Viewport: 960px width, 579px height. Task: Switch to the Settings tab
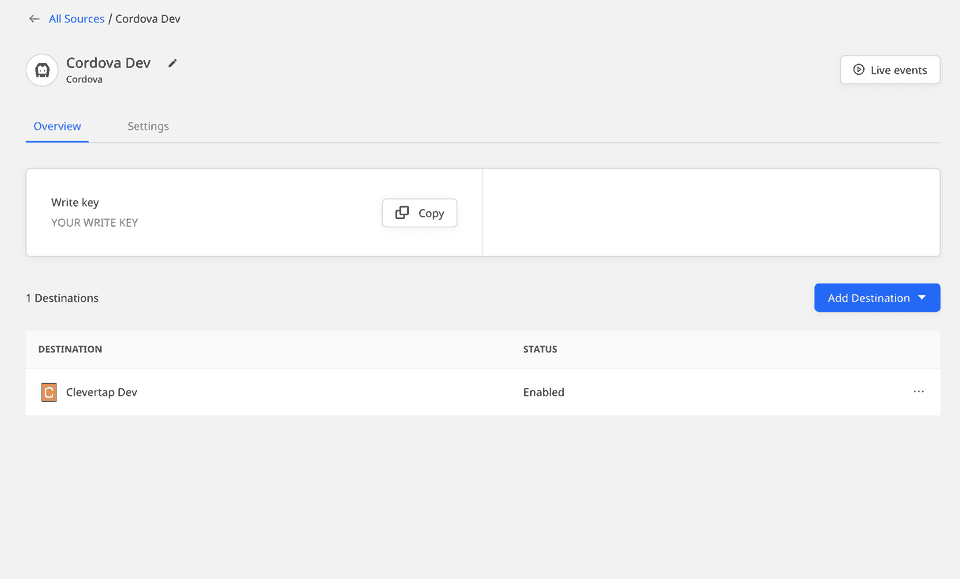(148, 126)
